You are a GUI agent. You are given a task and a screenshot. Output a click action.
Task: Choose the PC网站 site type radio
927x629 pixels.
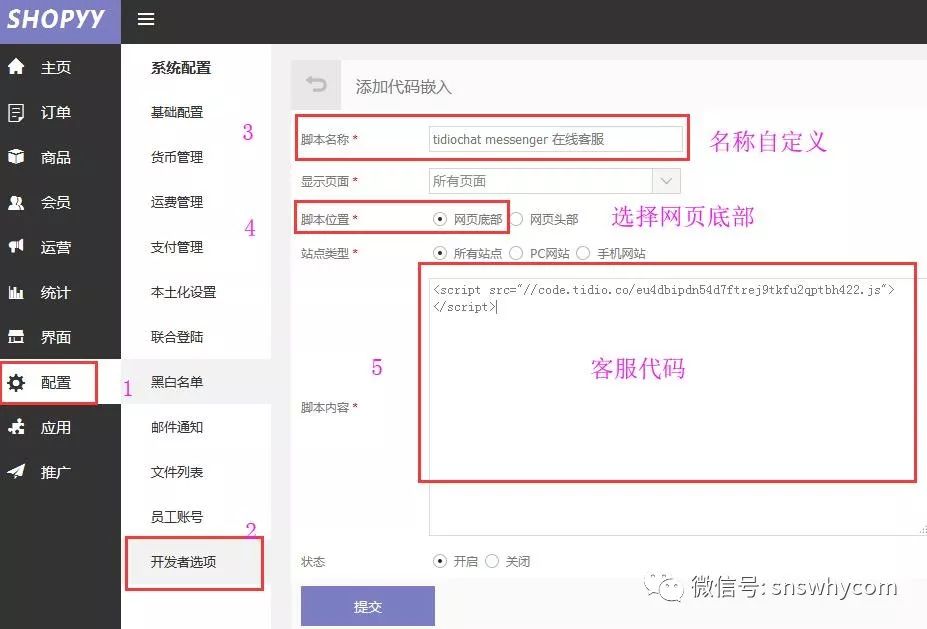(515, 252)
